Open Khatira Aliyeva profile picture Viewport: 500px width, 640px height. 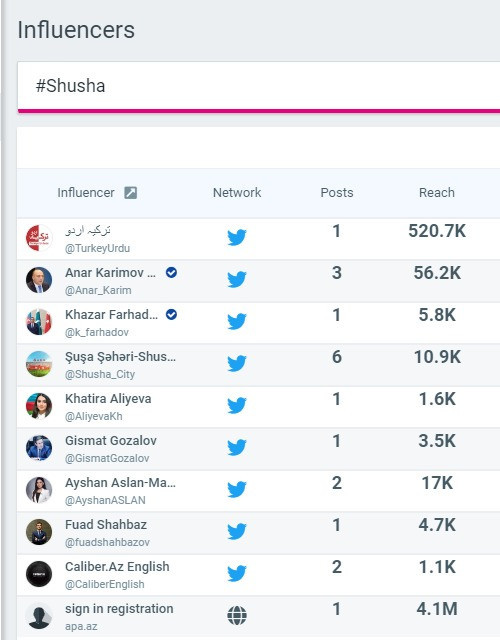point(39,406)
